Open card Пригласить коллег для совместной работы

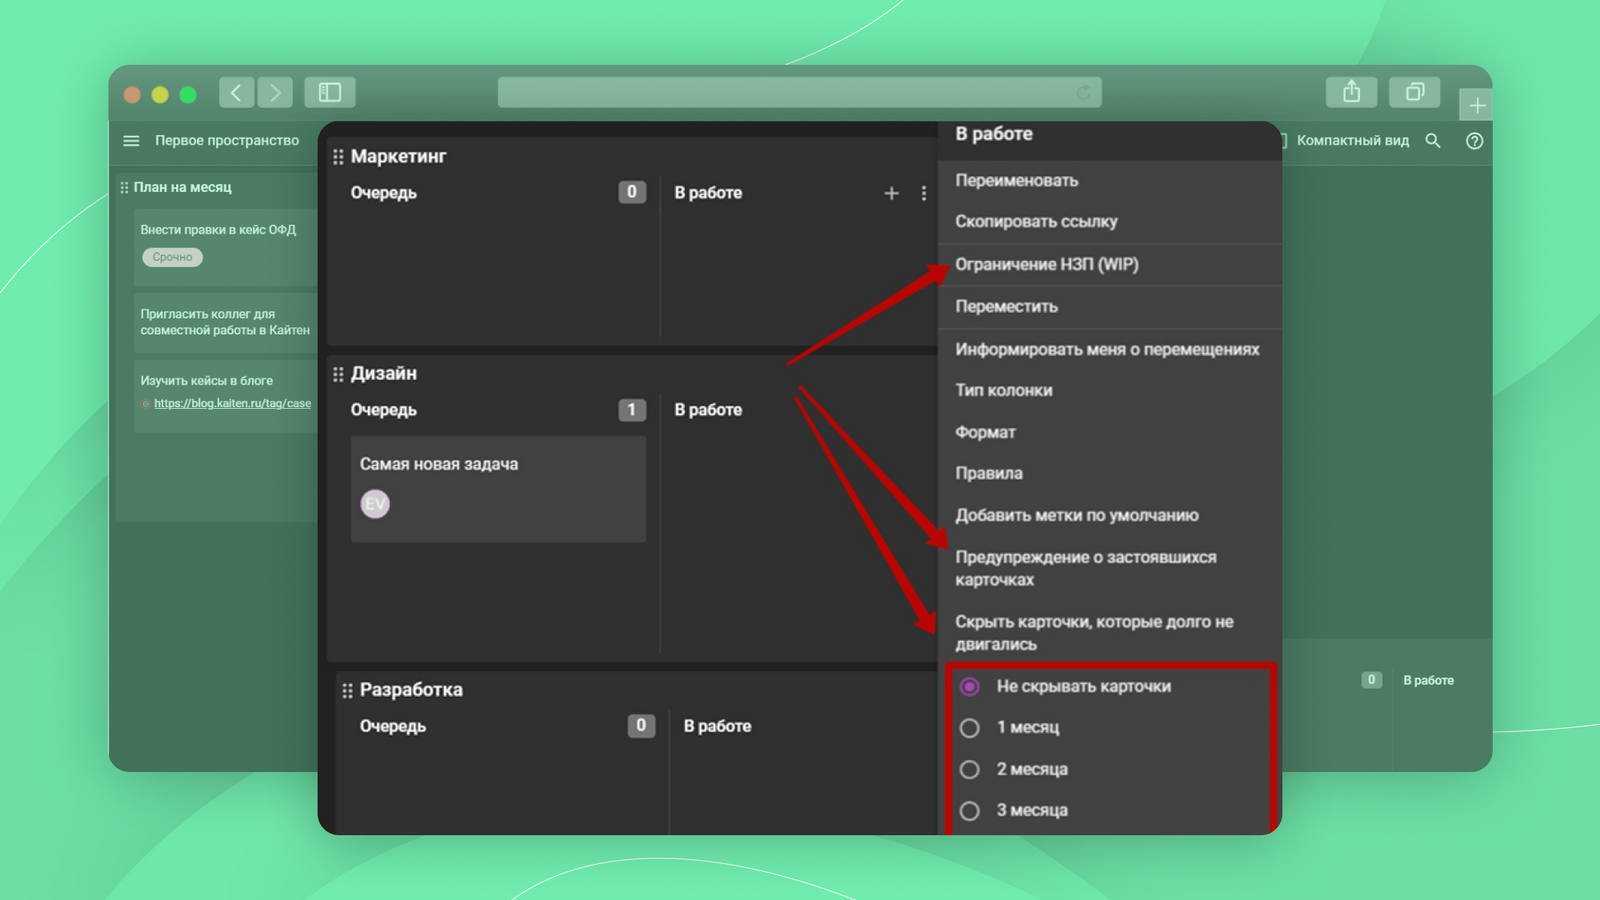click(x=225, y=322)
